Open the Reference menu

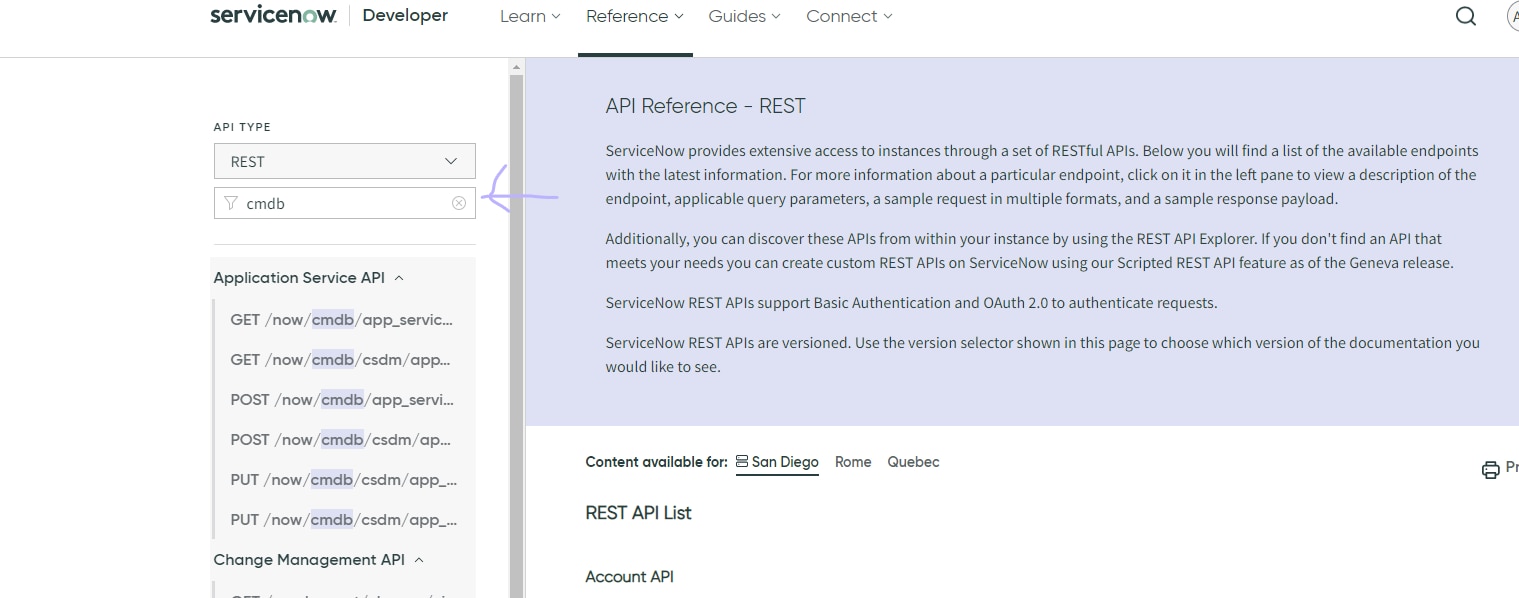(635, 16)
